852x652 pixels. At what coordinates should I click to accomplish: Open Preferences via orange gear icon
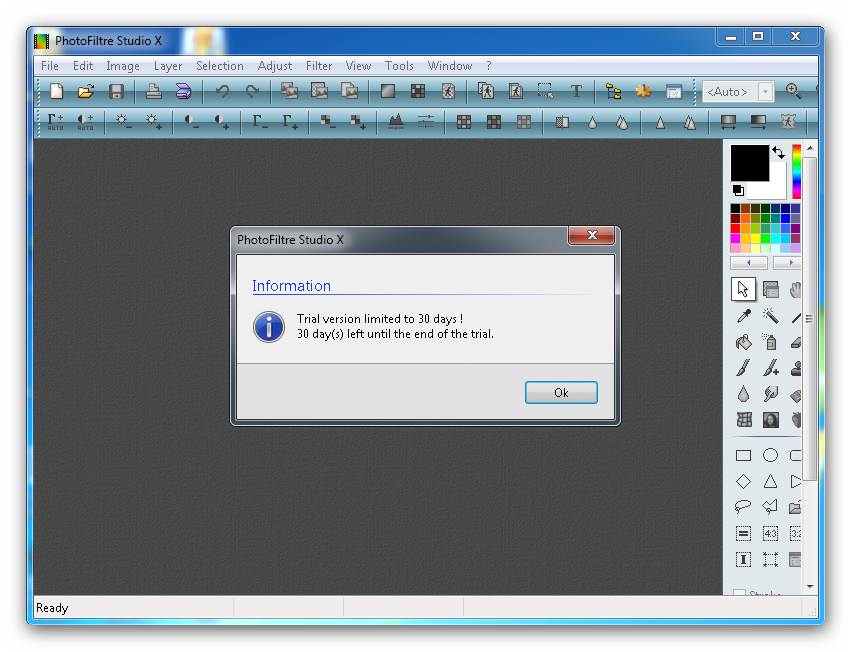[643, 91]
